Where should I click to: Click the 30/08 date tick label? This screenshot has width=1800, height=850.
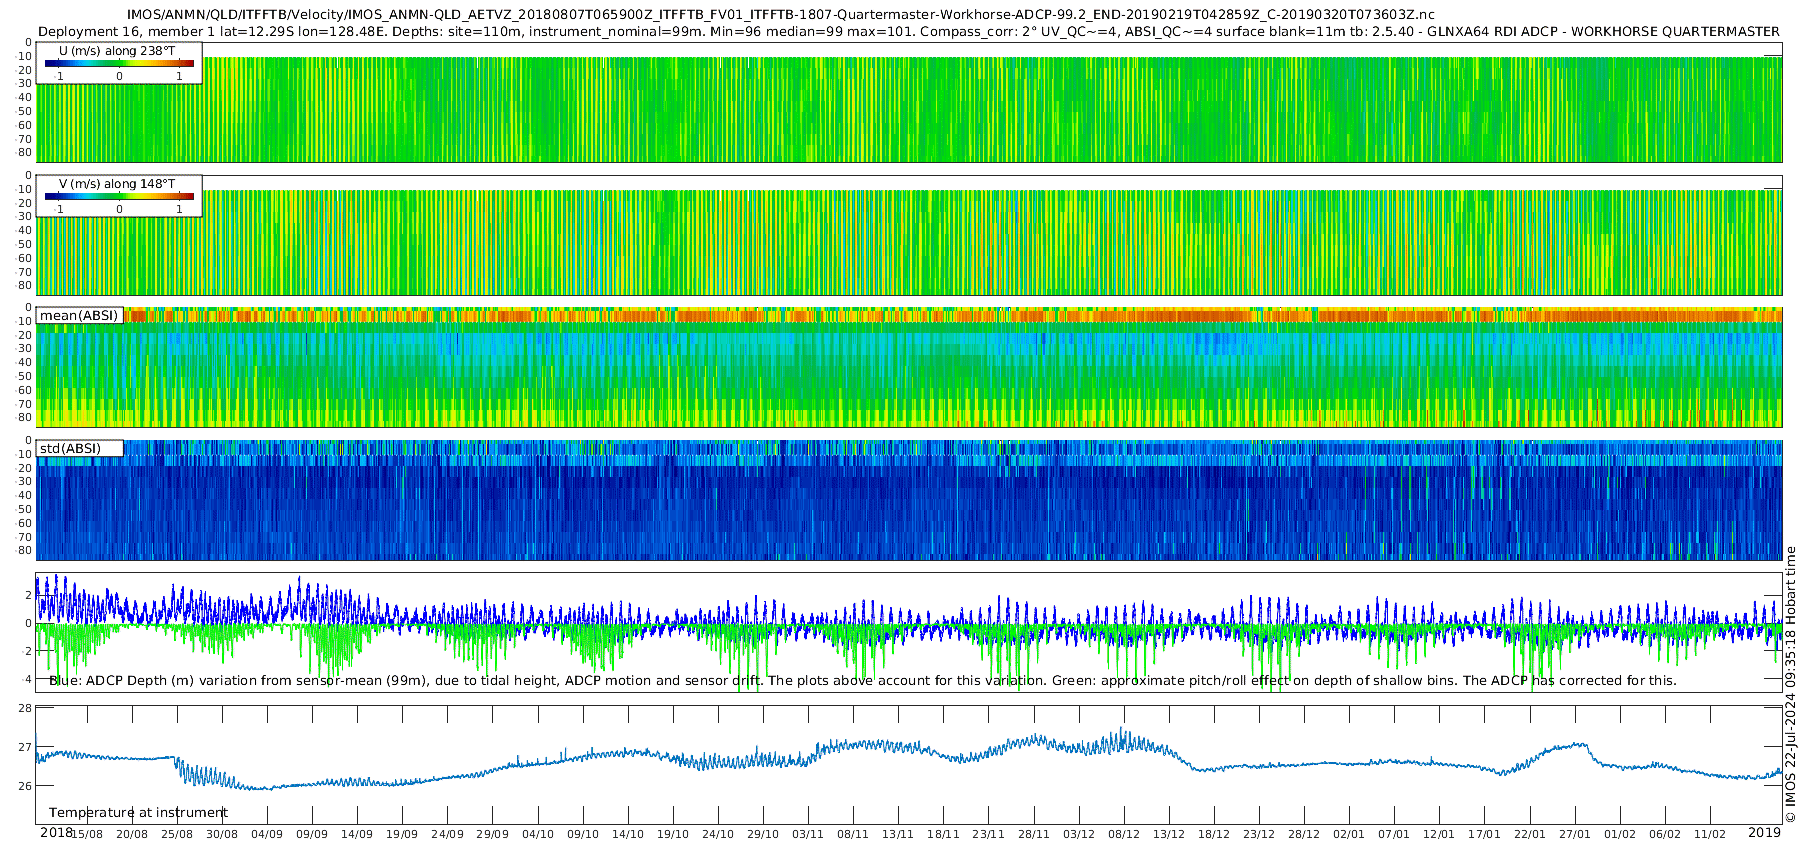222,834
